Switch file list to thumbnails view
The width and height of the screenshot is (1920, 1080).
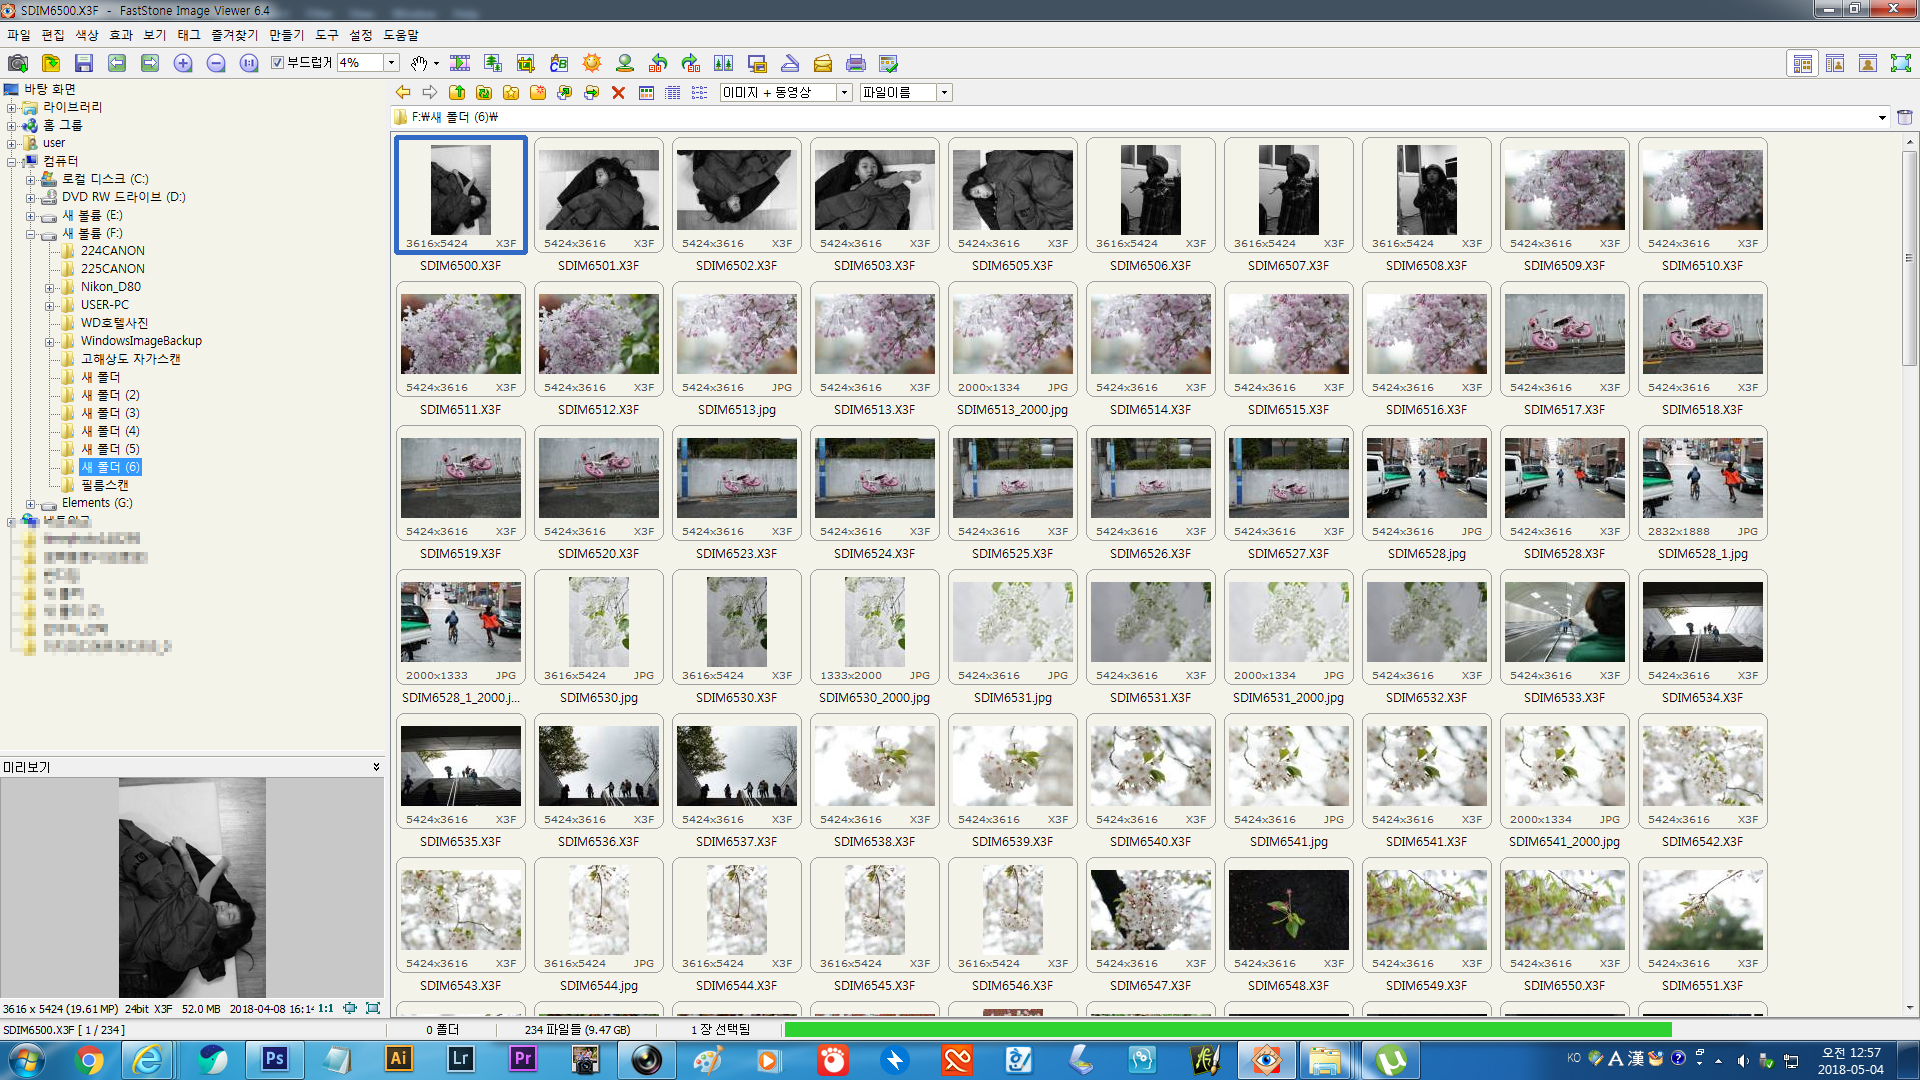click(x=646, y=92)
